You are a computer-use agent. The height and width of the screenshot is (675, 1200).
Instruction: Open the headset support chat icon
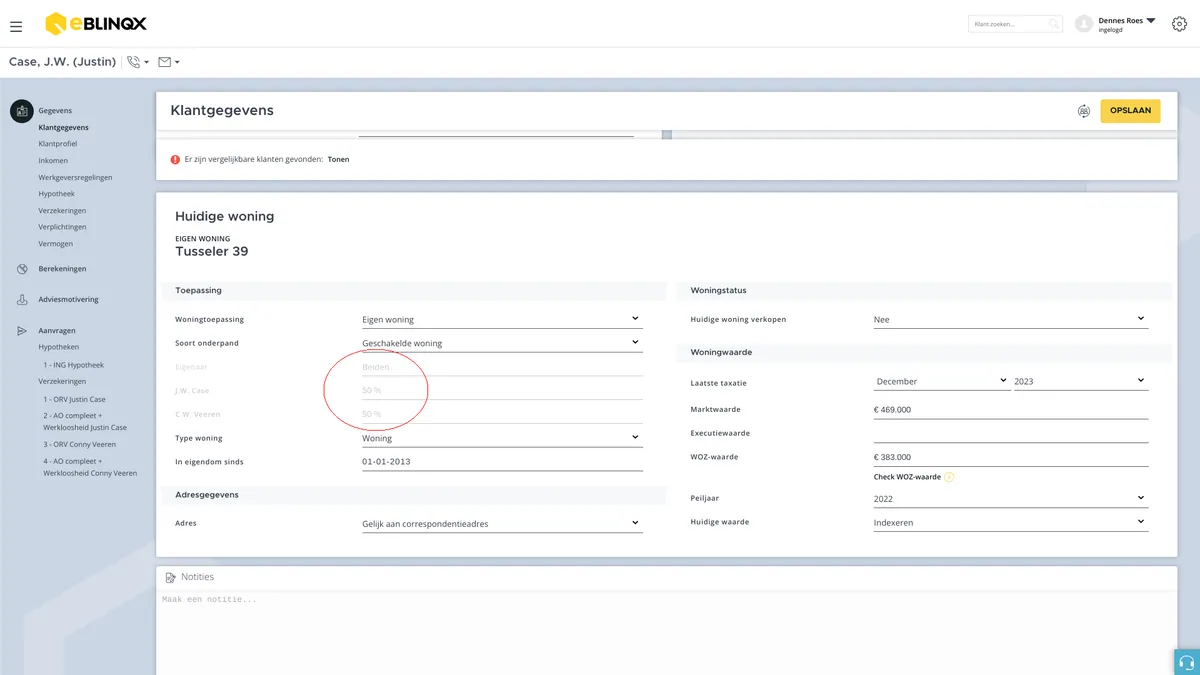click(1187, 662)
